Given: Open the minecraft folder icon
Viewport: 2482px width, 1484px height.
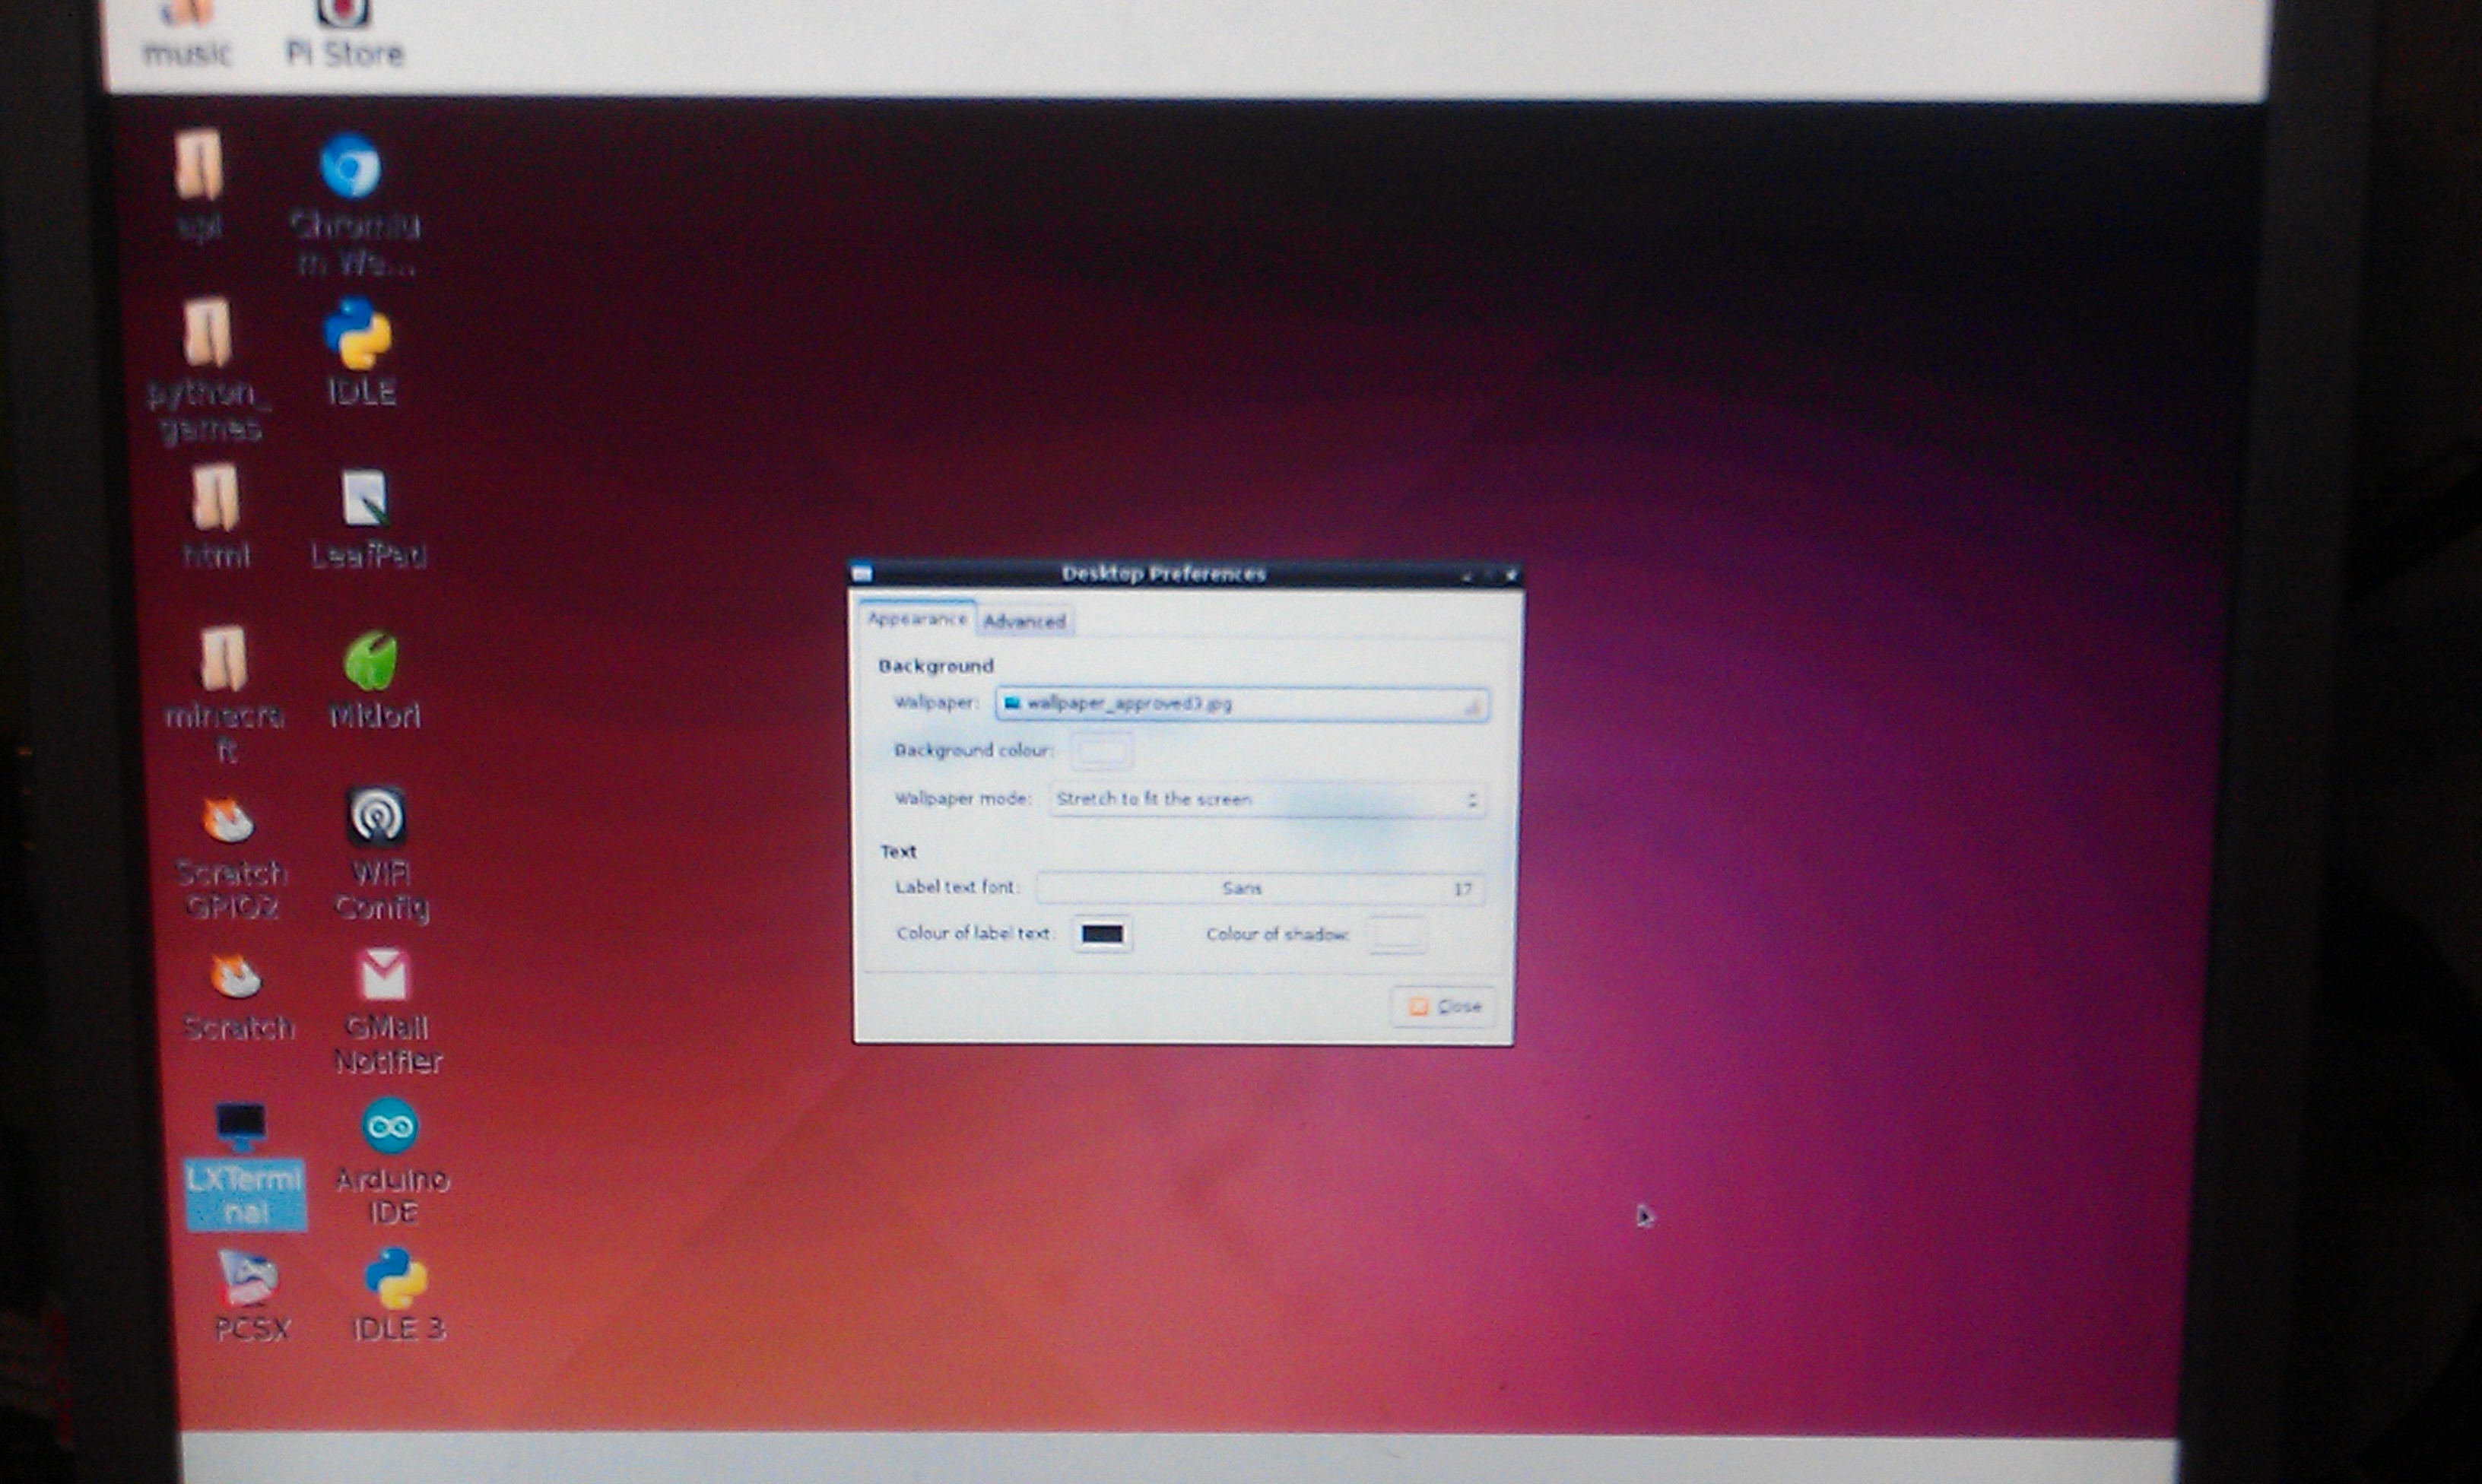Looking at the screenshot, I should pyautogui.click(x=223, y=659).
